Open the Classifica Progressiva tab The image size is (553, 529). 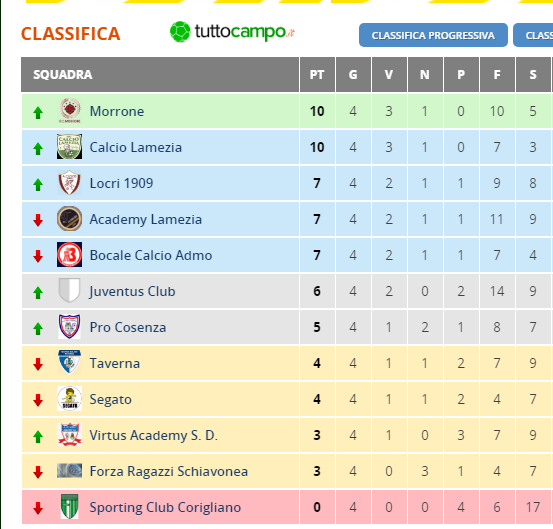(x=433, y=35)
